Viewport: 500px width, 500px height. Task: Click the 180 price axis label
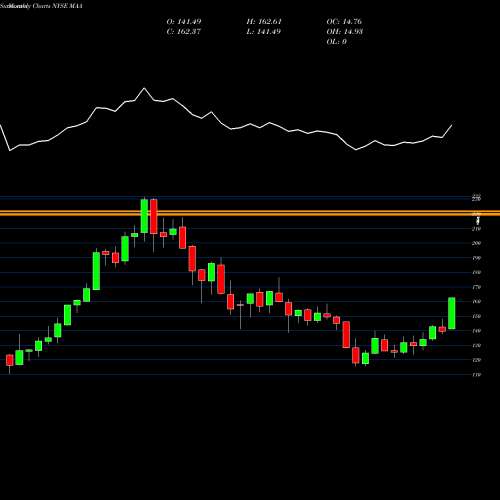(476, 272)
